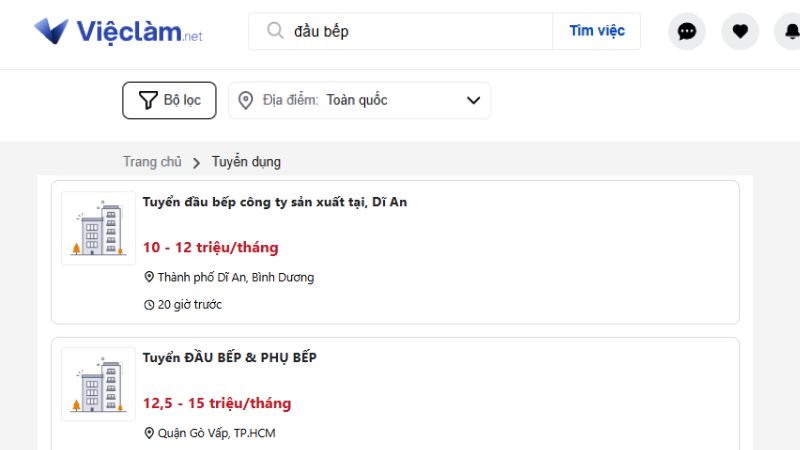The height and width of the screenshot is (450, 800).
Task: Expand the "Địa điểm: Toàn quốc" dropdown
Action: pos(360,101)
